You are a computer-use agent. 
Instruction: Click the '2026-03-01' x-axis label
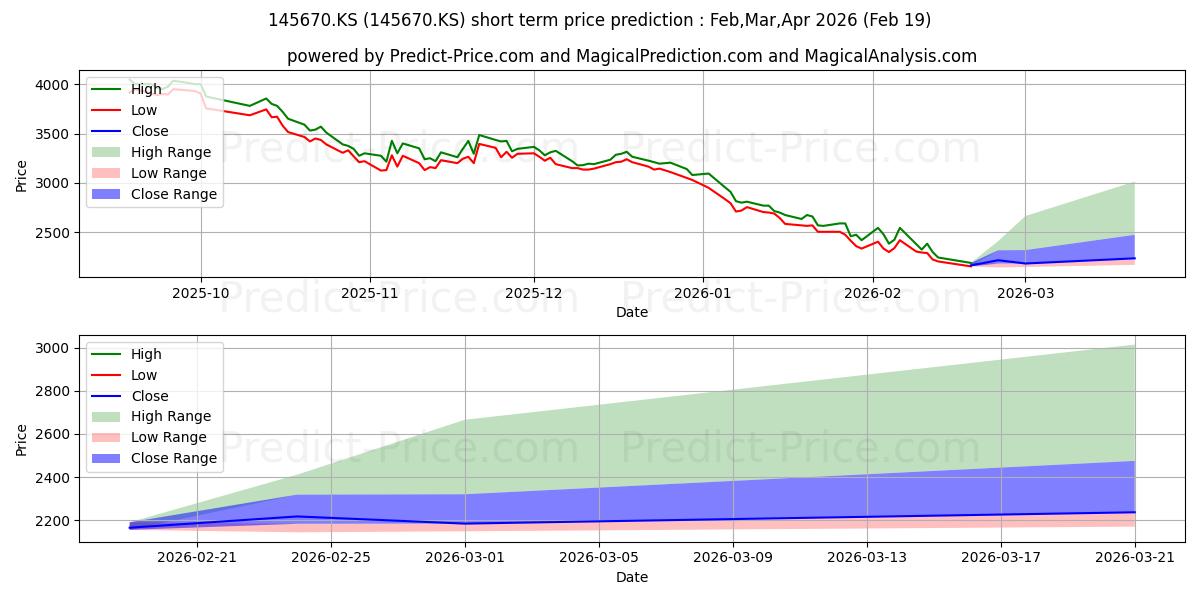pos(466,559)
